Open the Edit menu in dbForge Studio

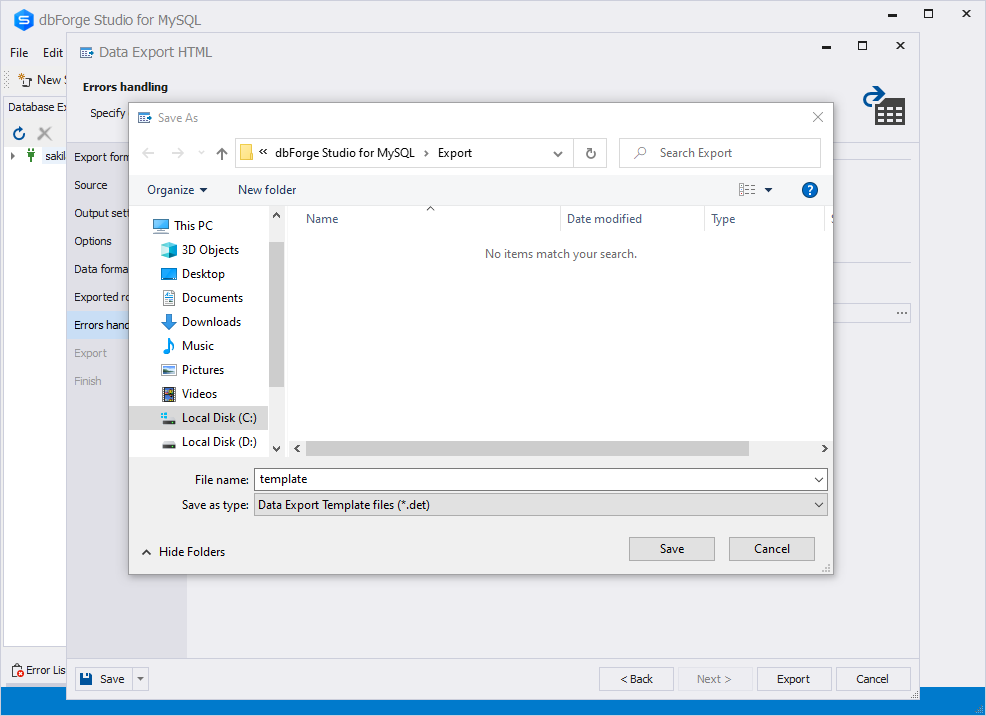[53, 53]
